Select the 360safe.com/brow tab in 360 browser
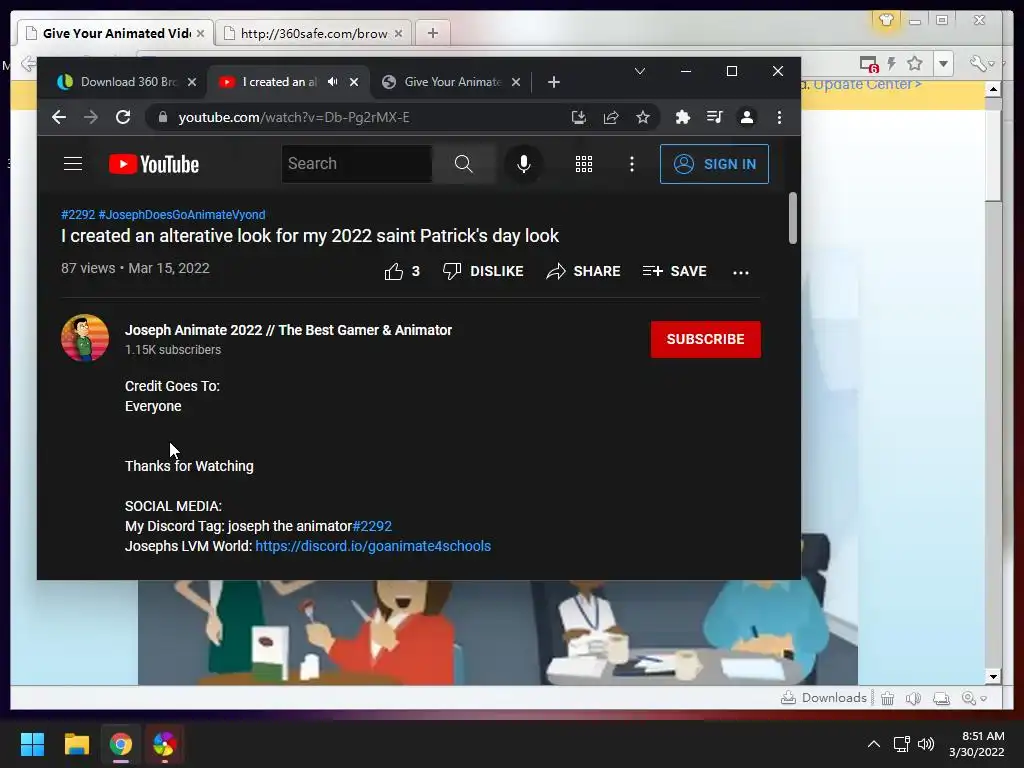 point(313,33)
